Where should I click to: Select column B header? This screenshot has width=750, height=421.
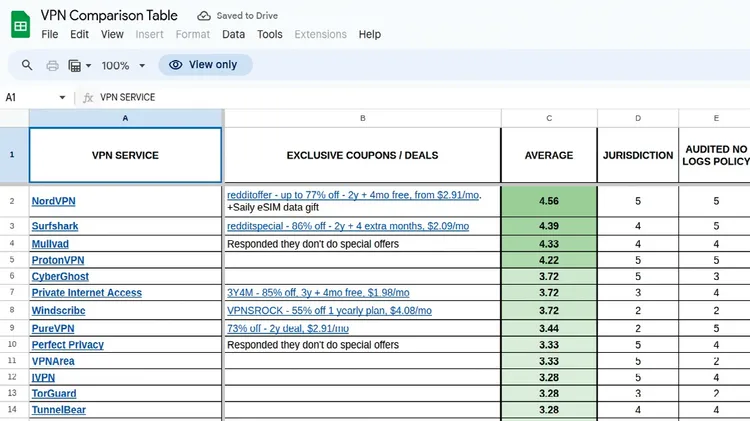tap(363, 118)
